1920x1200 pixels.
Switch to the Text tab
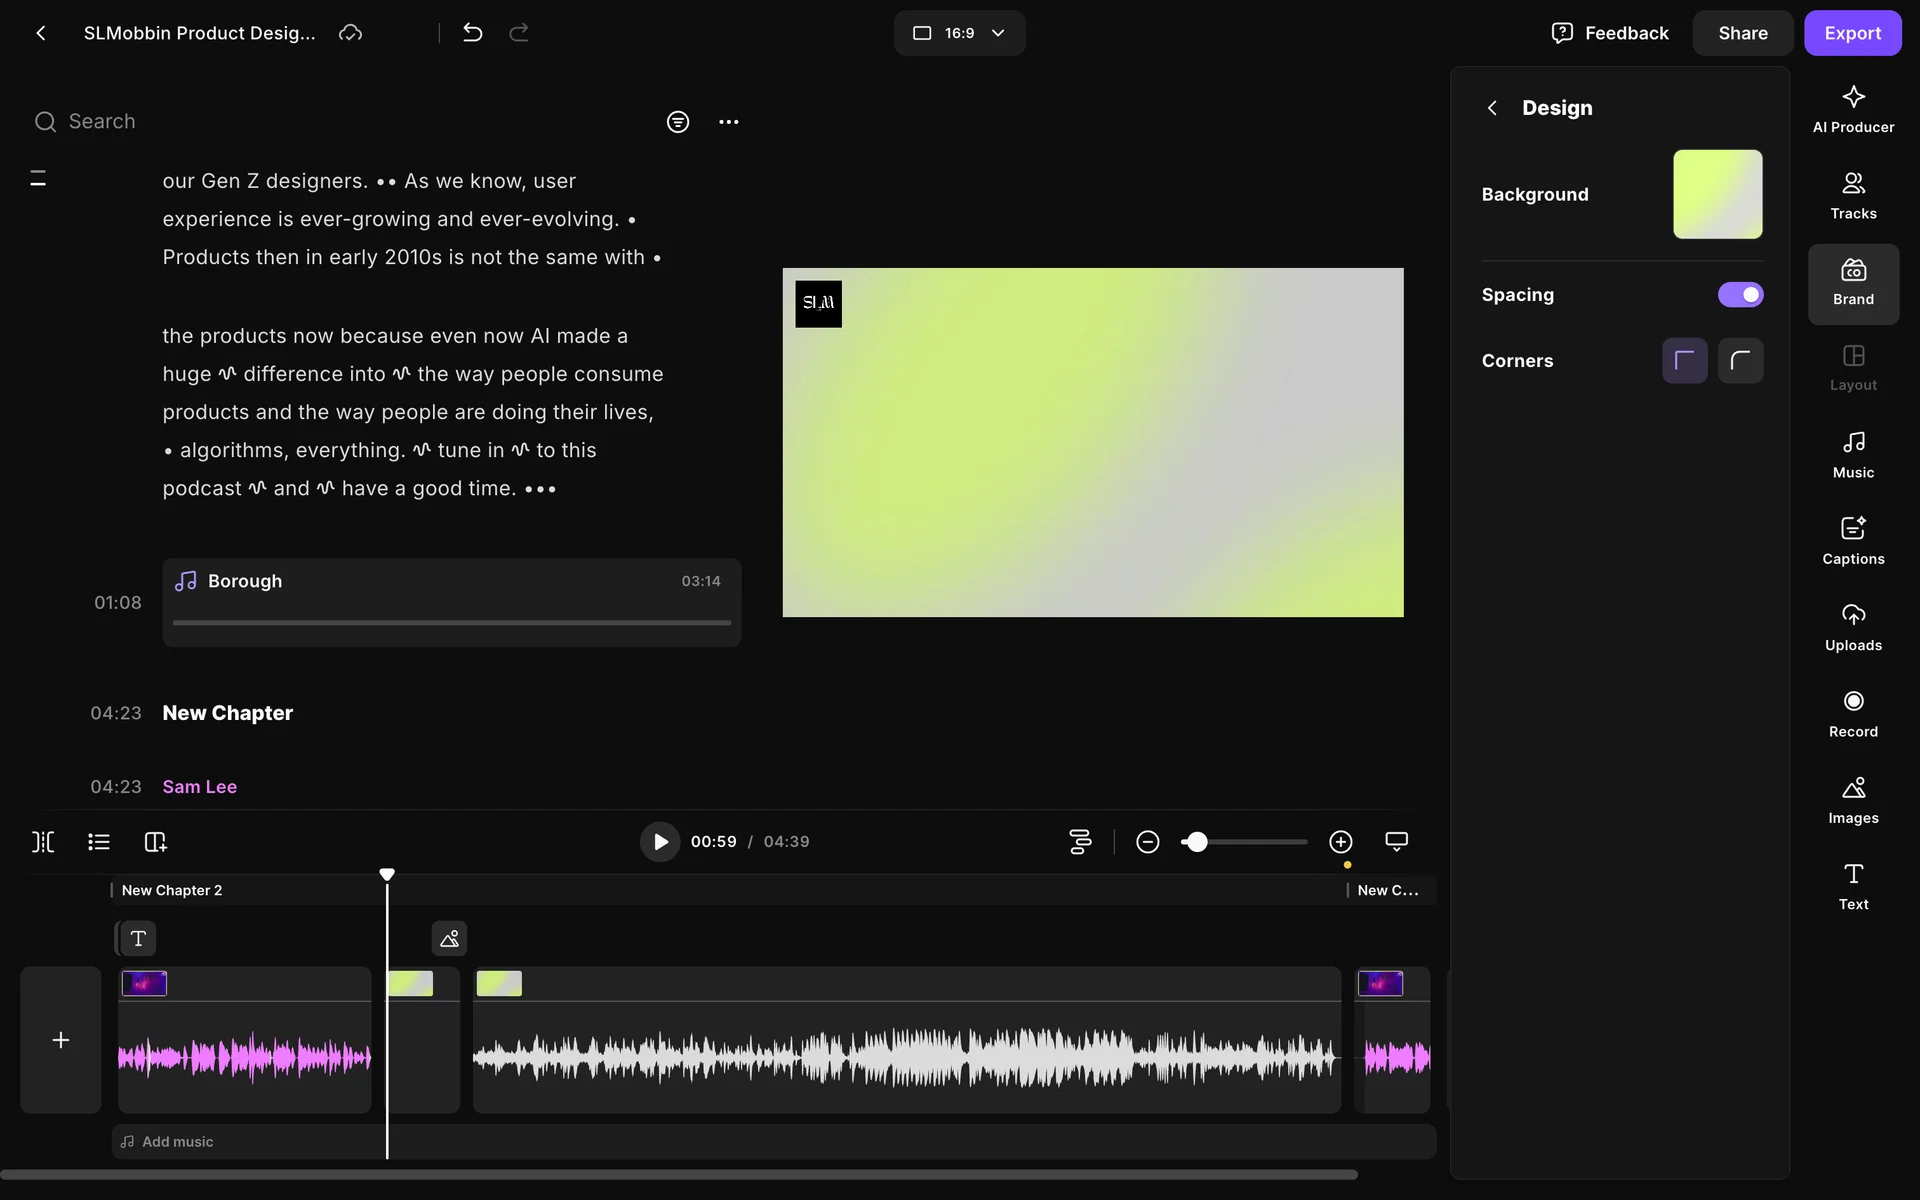[x=1852, y=886]
